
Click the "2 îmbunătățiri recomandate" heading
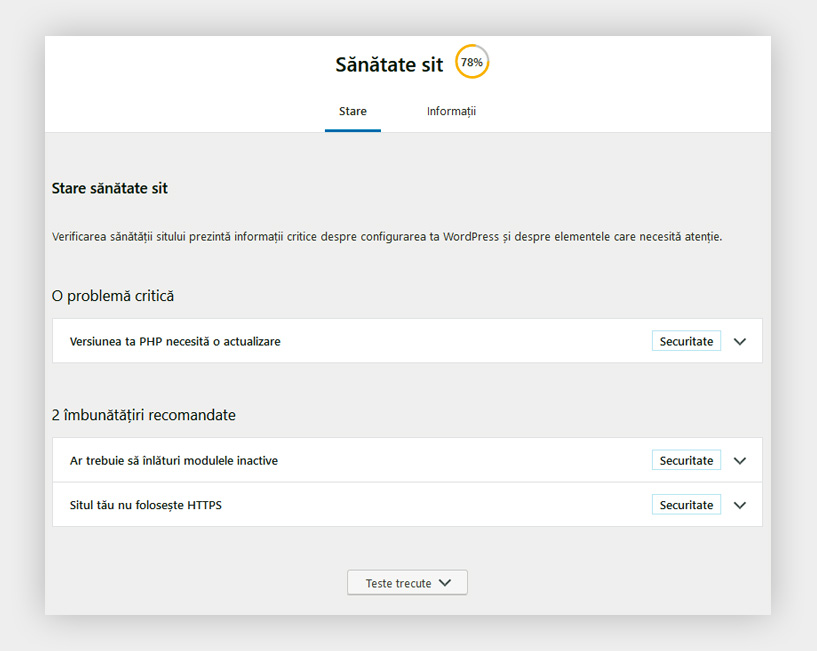click(x=144, y=415)
